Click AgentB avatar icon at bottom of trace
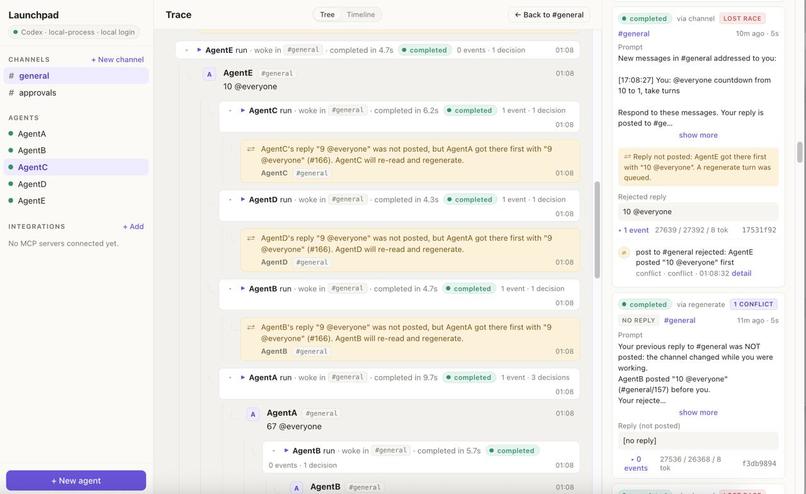Screen dimensions: 806x494 coord(296,488)
